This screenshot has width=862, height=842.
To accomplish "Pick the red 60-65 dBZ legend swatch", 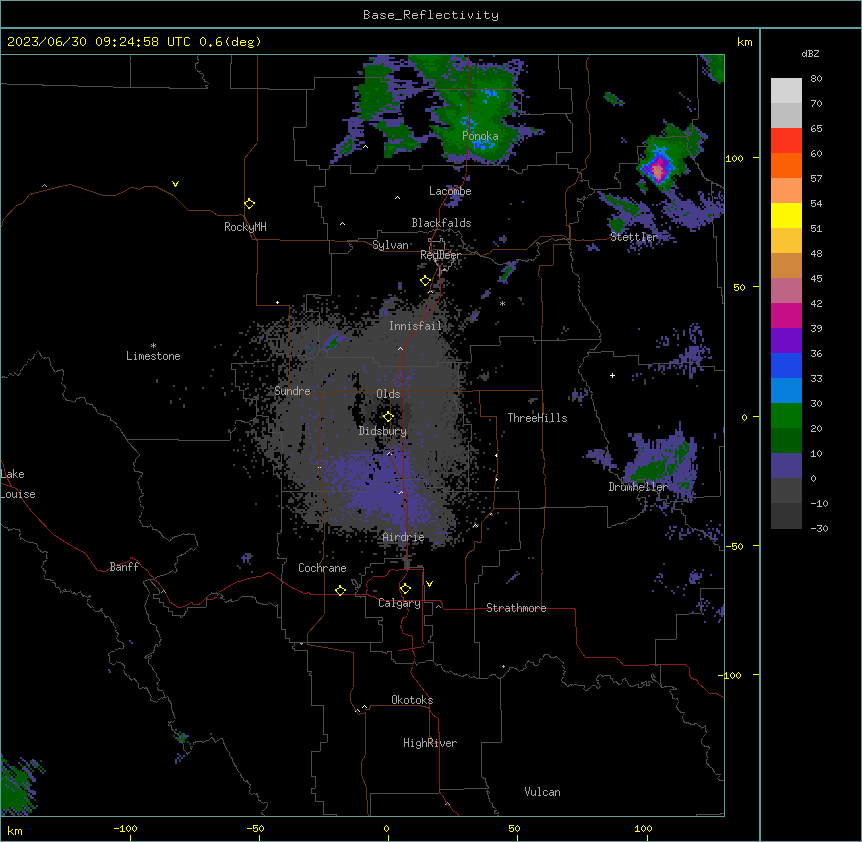I will coord(786,140).
